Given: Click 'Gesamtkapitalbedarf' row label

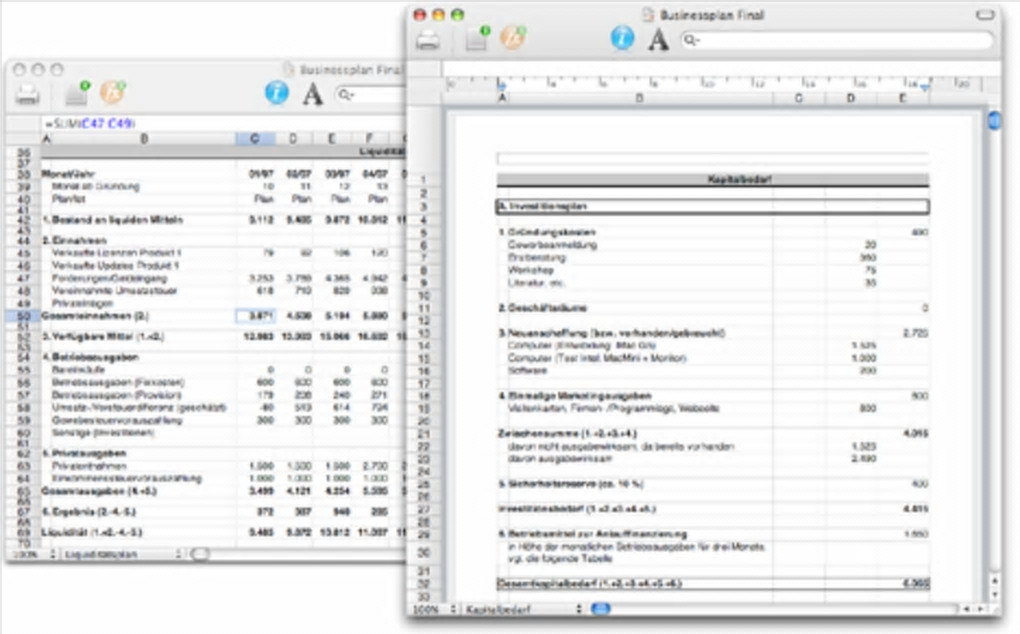Looking at the screenshot, I should click(x=589, y=583).
